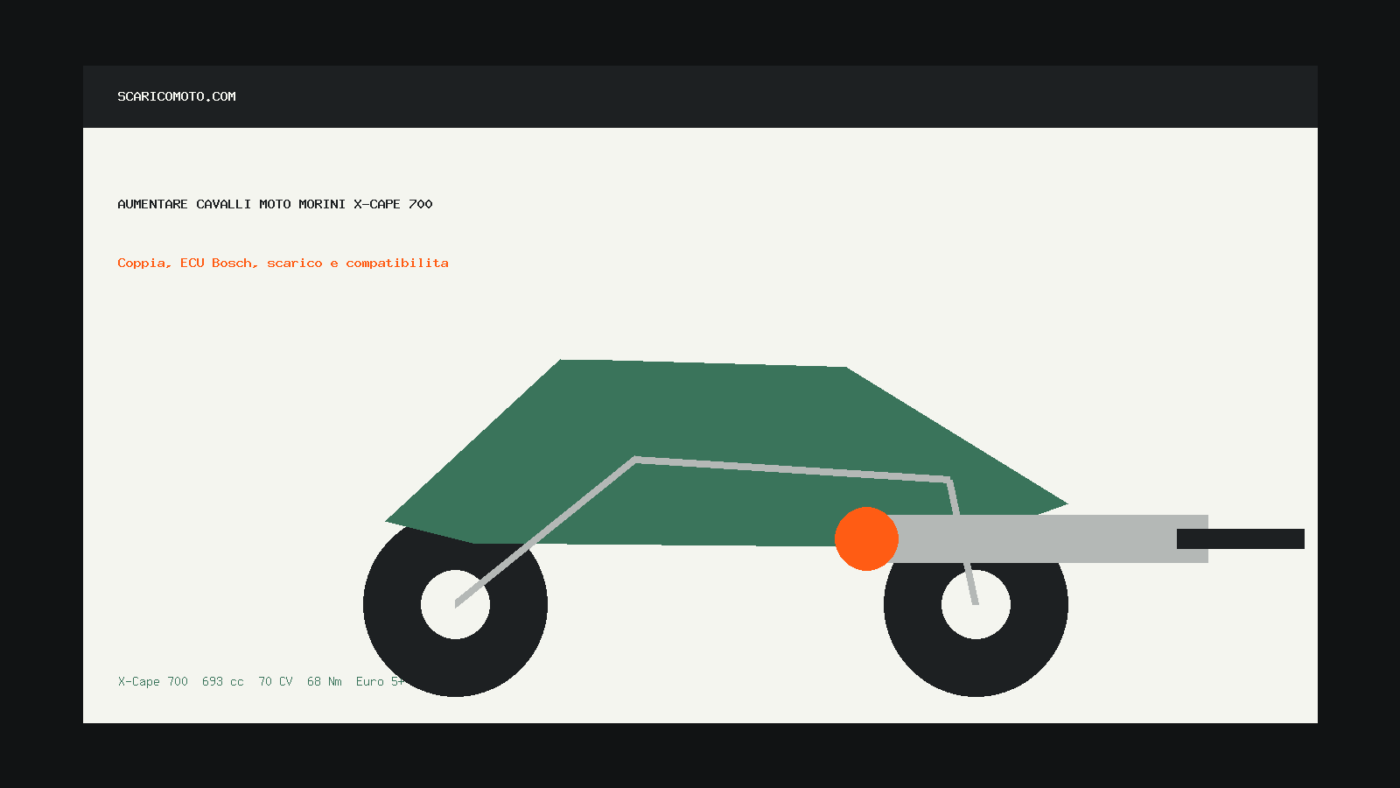
Task: Click the SCARICOMOTO.COM site name
Action: pyautogui.click(x=177, y=97)
